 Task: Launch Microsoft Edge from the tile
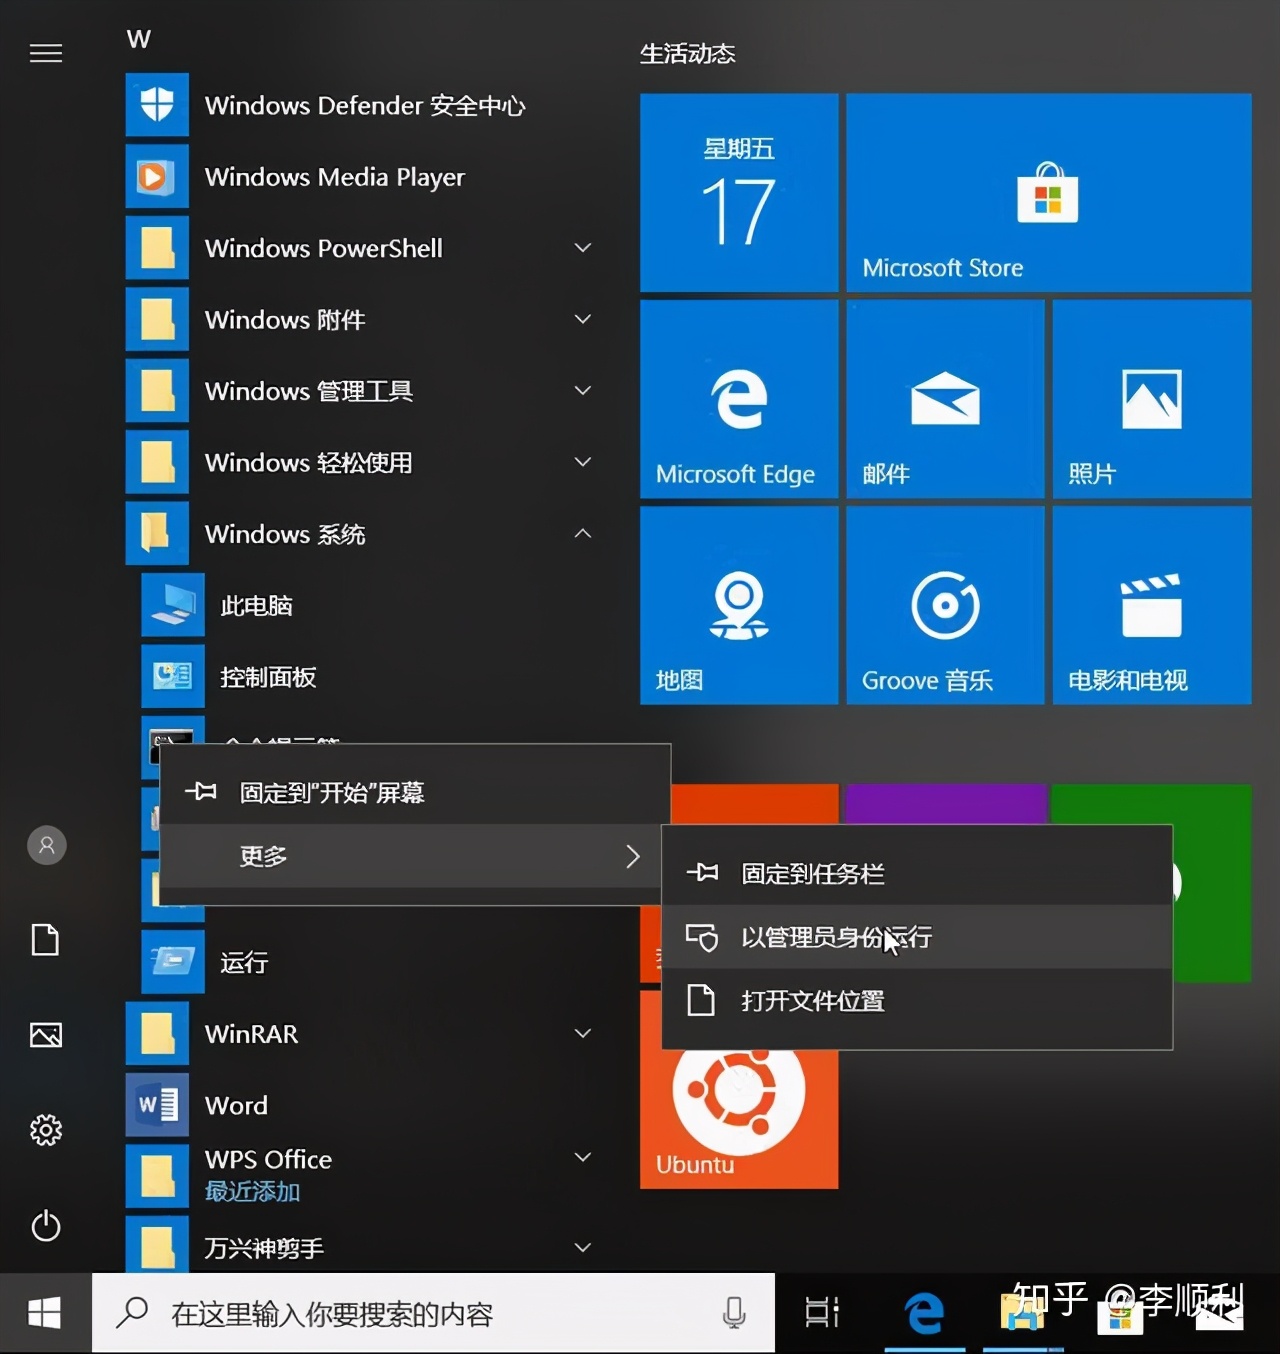[x=739, y=400]
